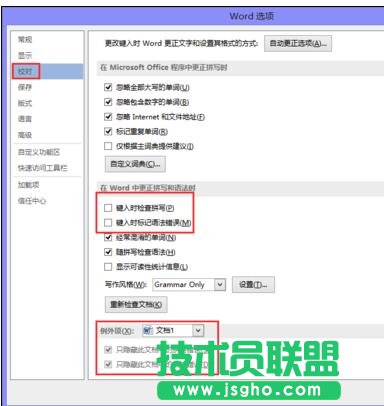Click the 写作风格(W) label
Screen dimensions: 384x406
[x=126, y=285]
